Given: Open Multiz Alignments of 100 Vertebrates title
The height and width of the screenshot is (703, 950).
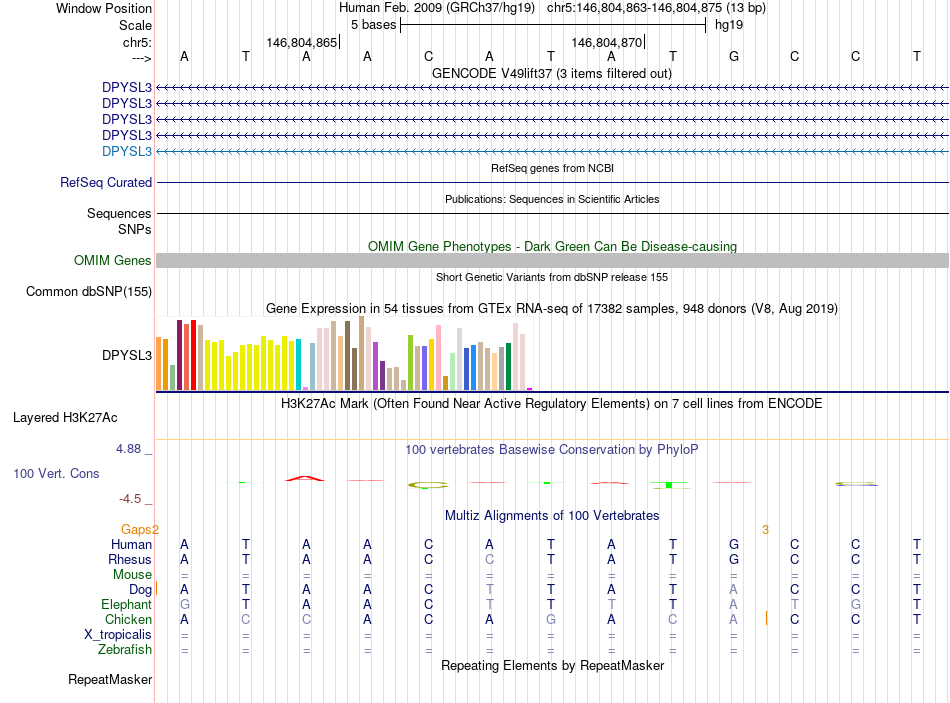Looking at the screenshot, I should coord(552,516).
